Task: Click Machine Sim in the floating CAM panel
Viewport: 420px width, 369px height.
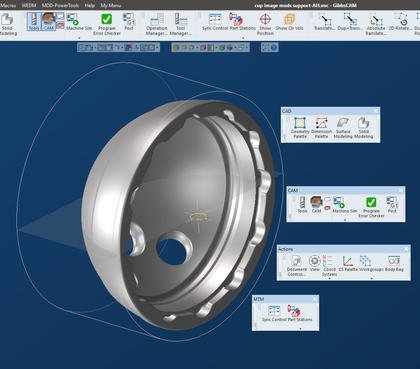Action: pos(344,205)
